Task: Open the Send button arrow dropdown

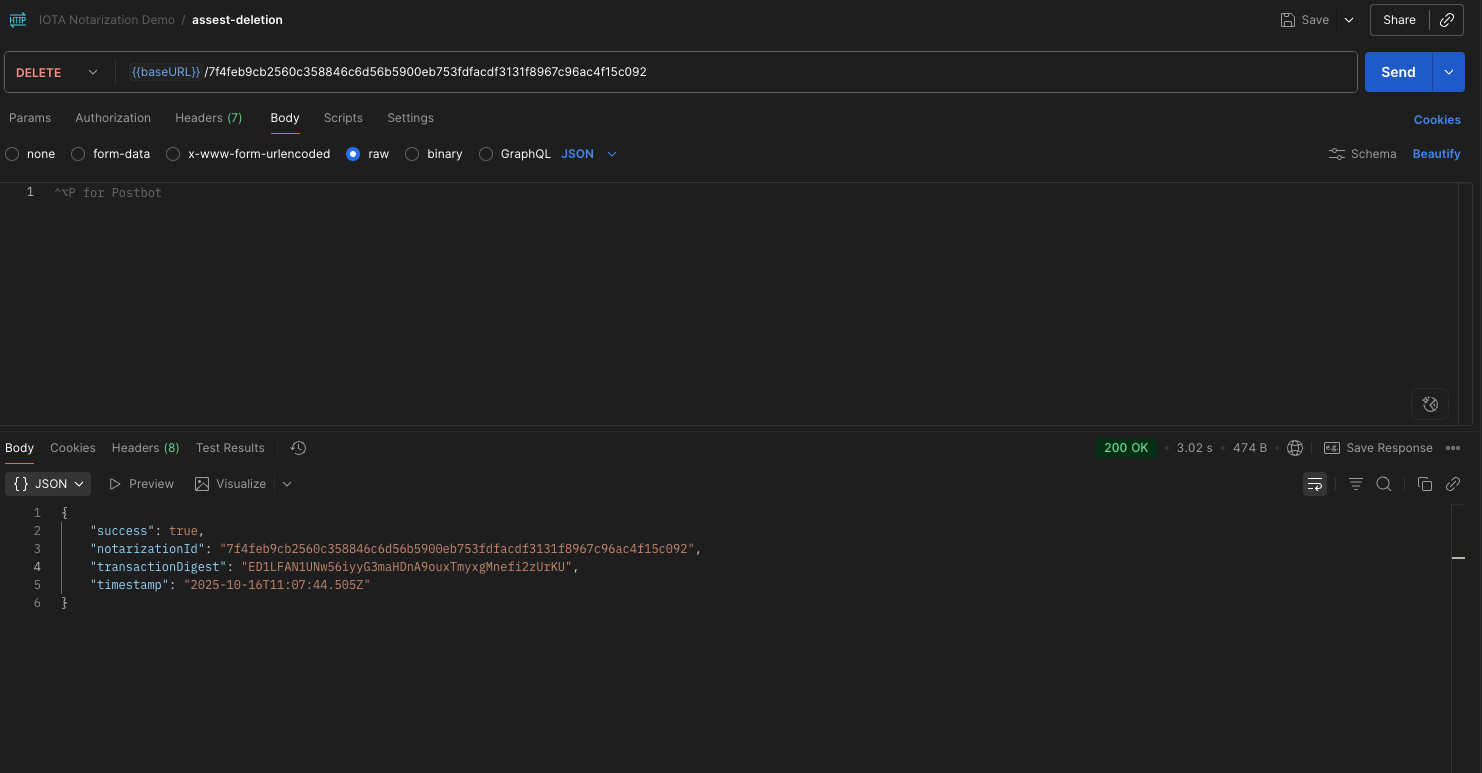Action: coord(1448,72)
